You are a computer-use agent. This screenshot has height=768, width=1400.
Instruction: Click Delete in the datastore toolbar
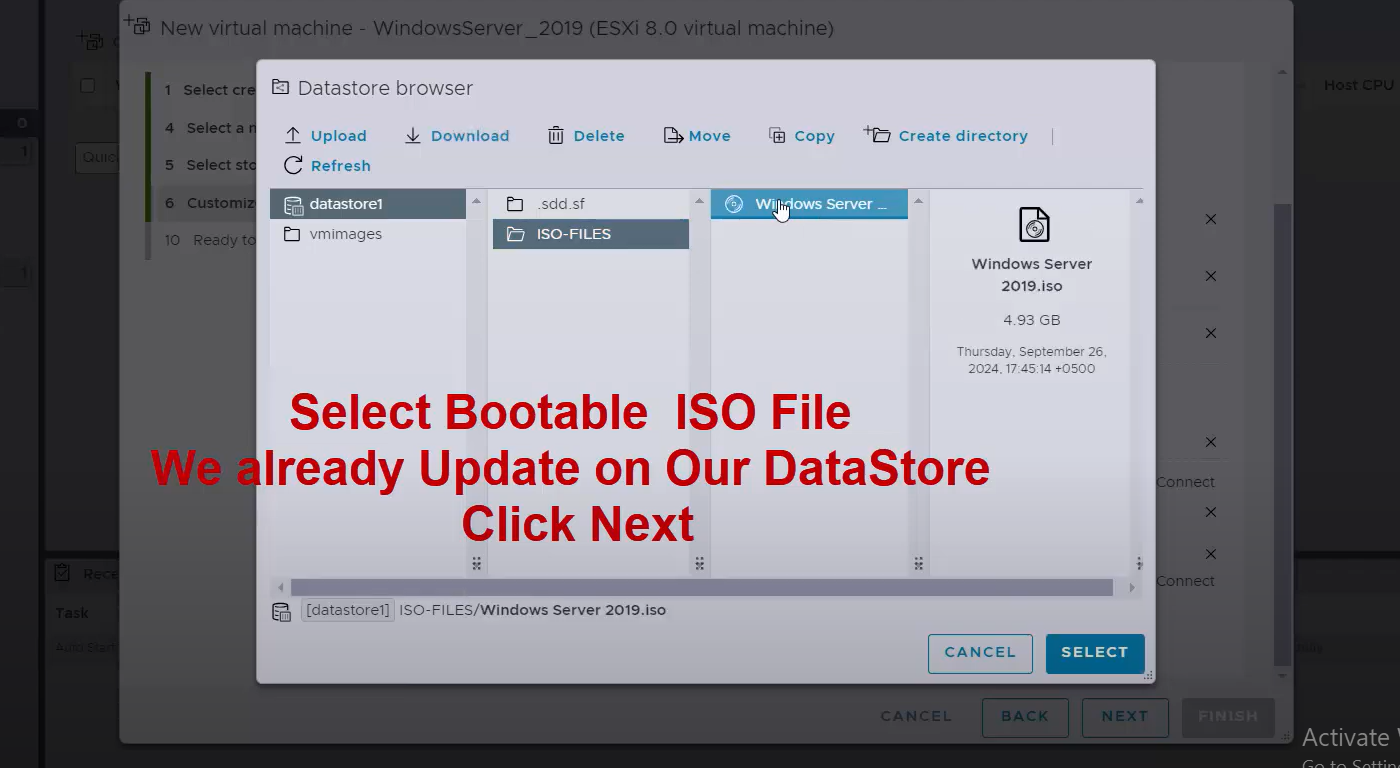[x=586, y=136]
